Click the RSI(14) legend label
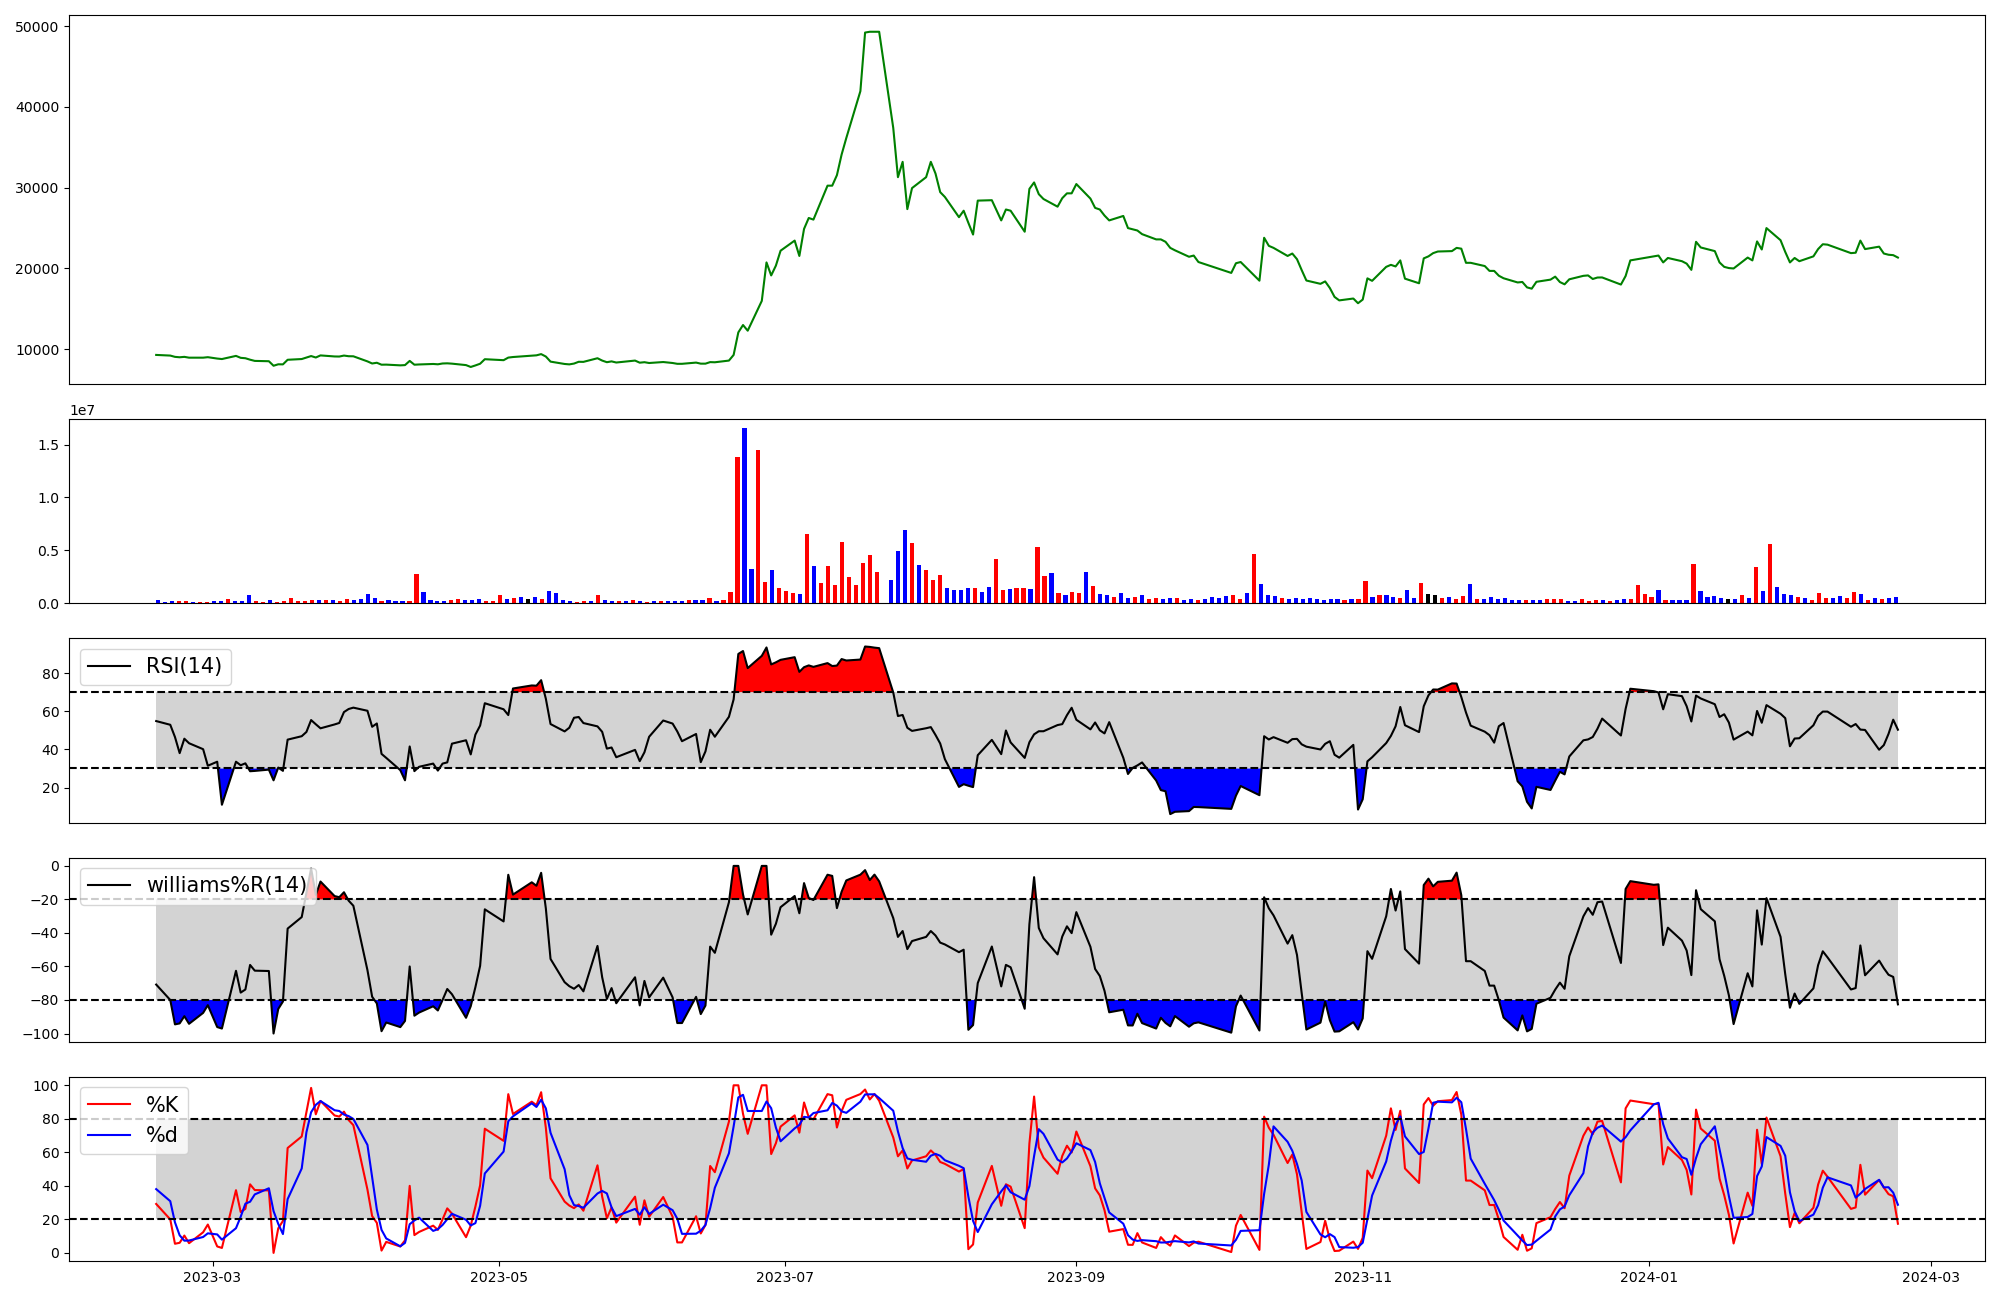This screenshot has width=2000, height=1300. 184,666
